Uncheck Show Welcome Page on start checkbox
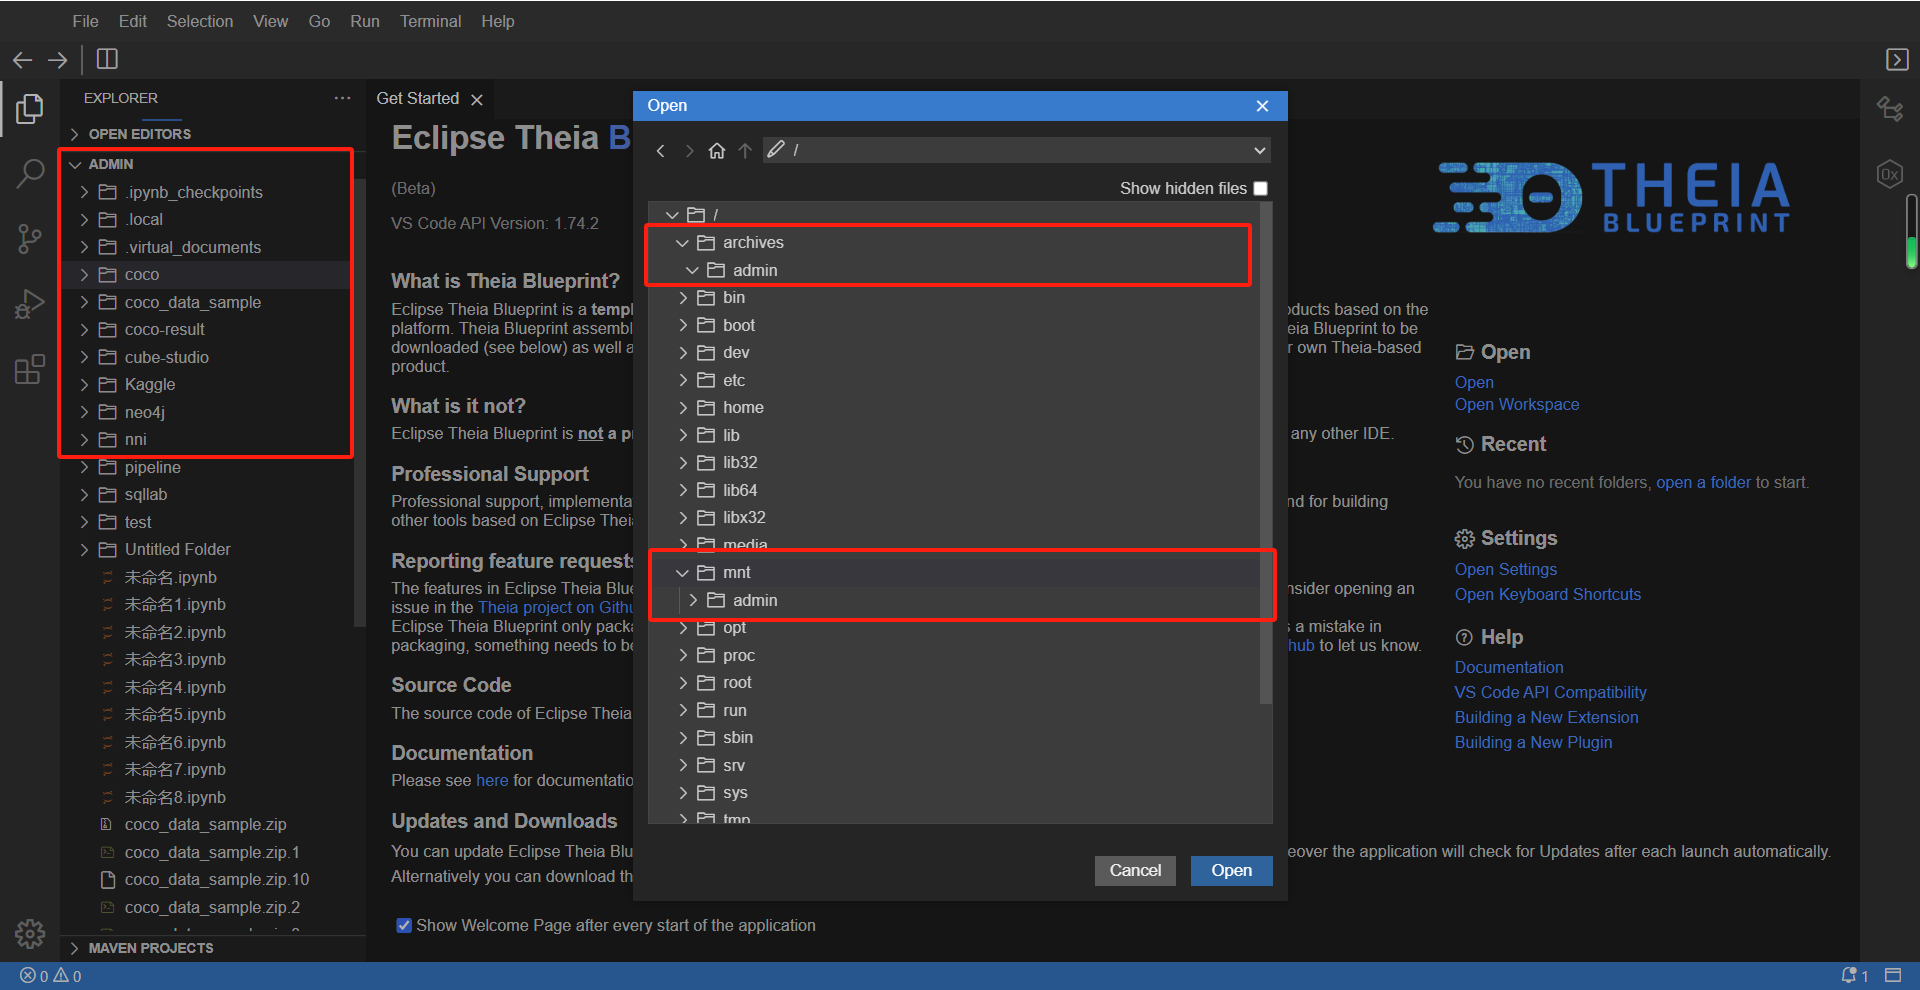 404,925
